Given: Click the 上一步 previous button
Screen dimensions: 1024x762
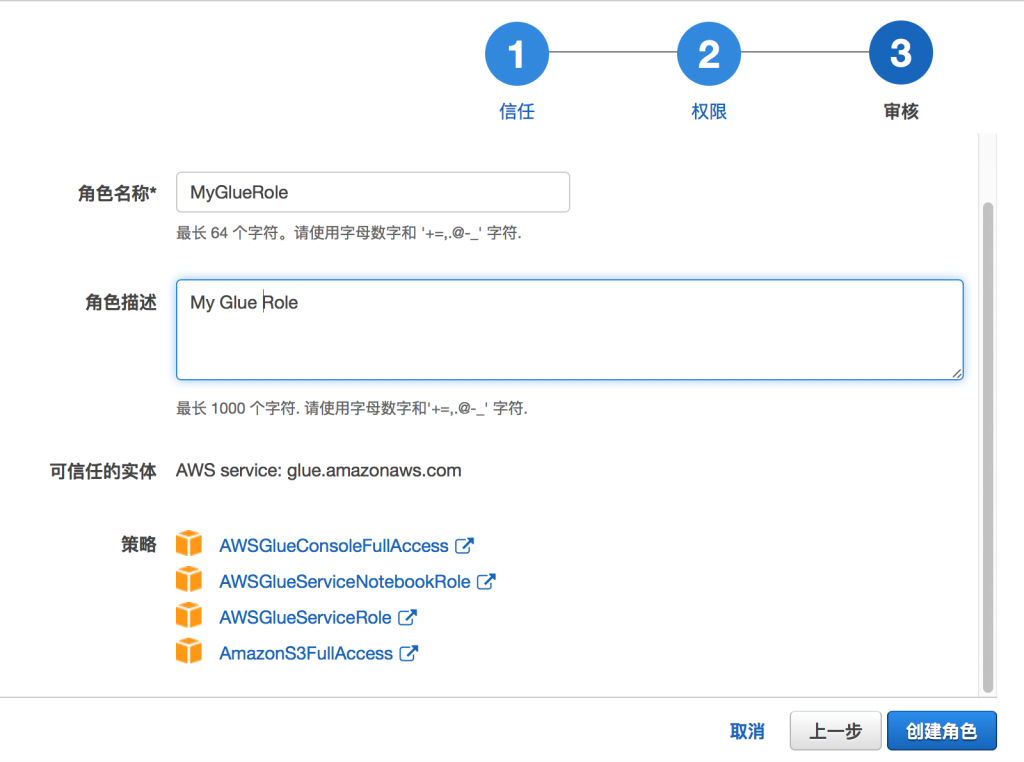Looking at the screenshot, I should [835, 731].
